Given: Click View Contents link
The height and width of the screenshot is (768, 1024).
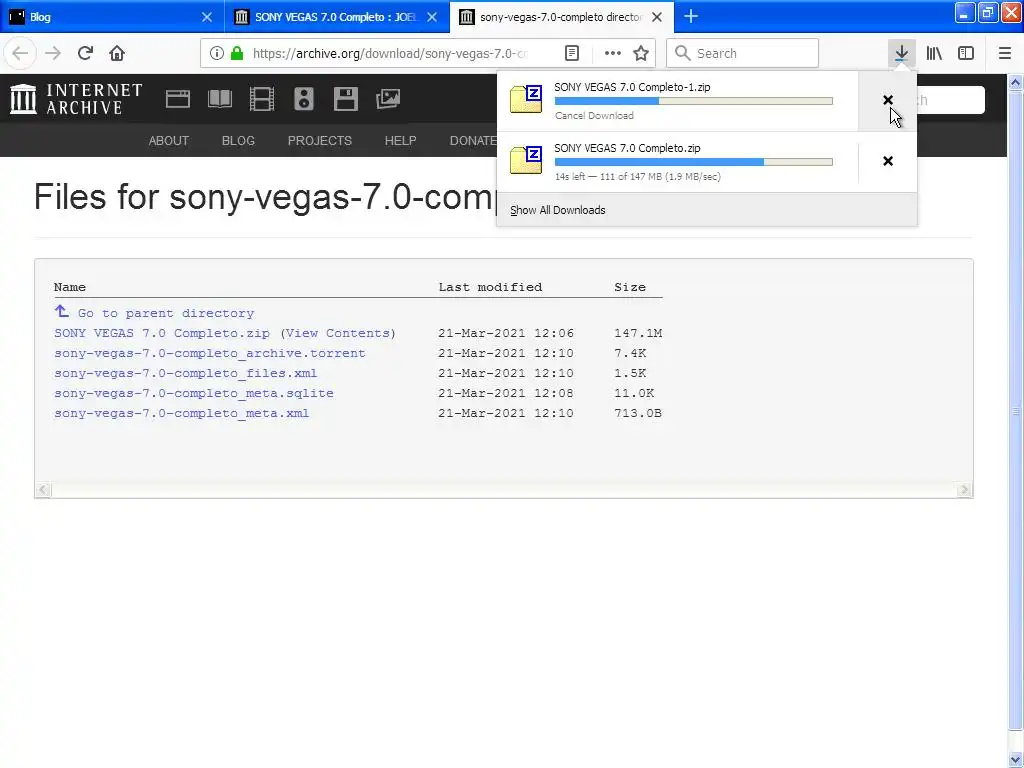Looking at the screenshot, I should 338,333.
